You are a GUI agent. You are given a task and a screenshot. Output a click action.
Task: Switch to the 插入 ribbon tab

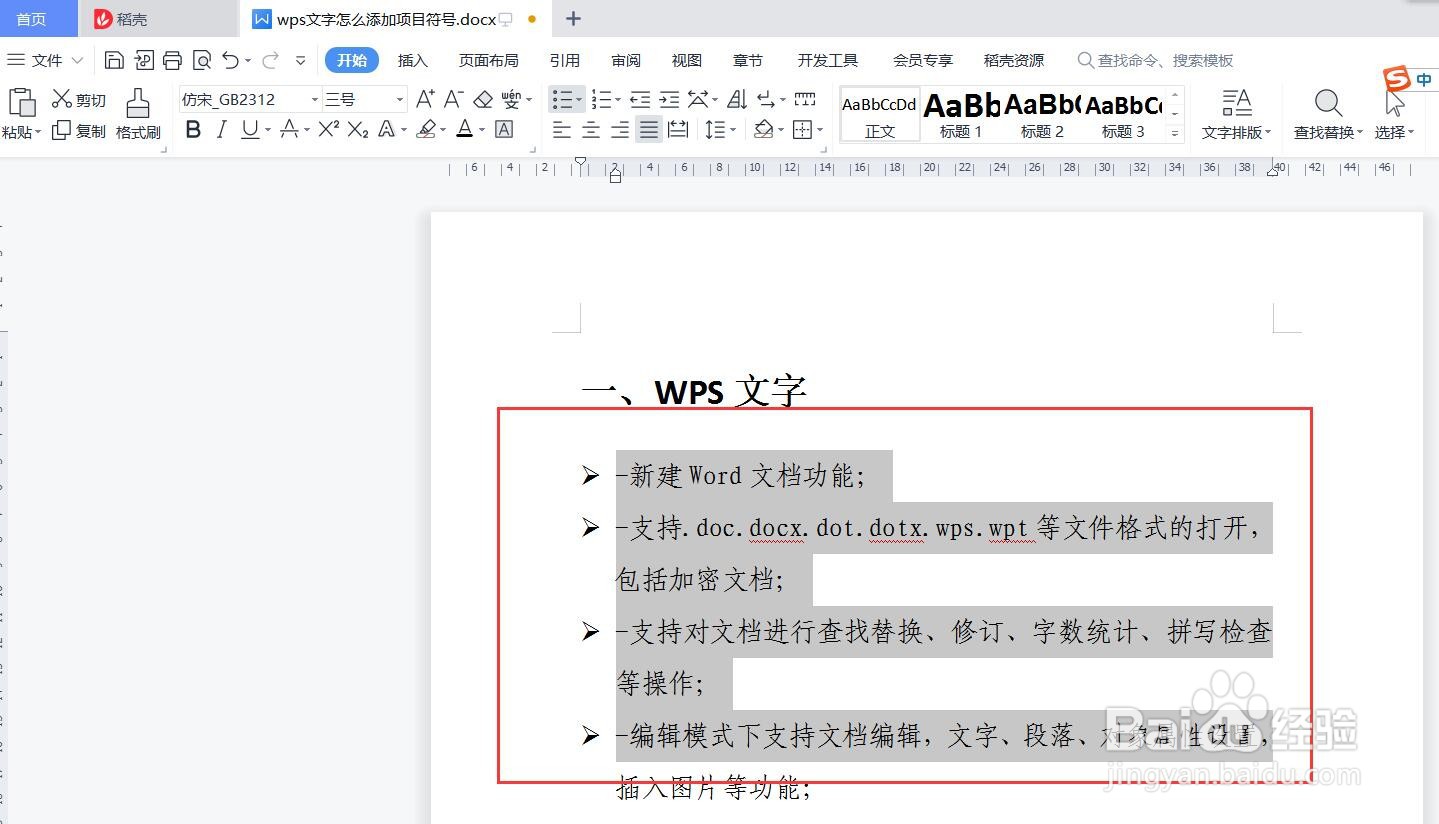pos(412,60)
